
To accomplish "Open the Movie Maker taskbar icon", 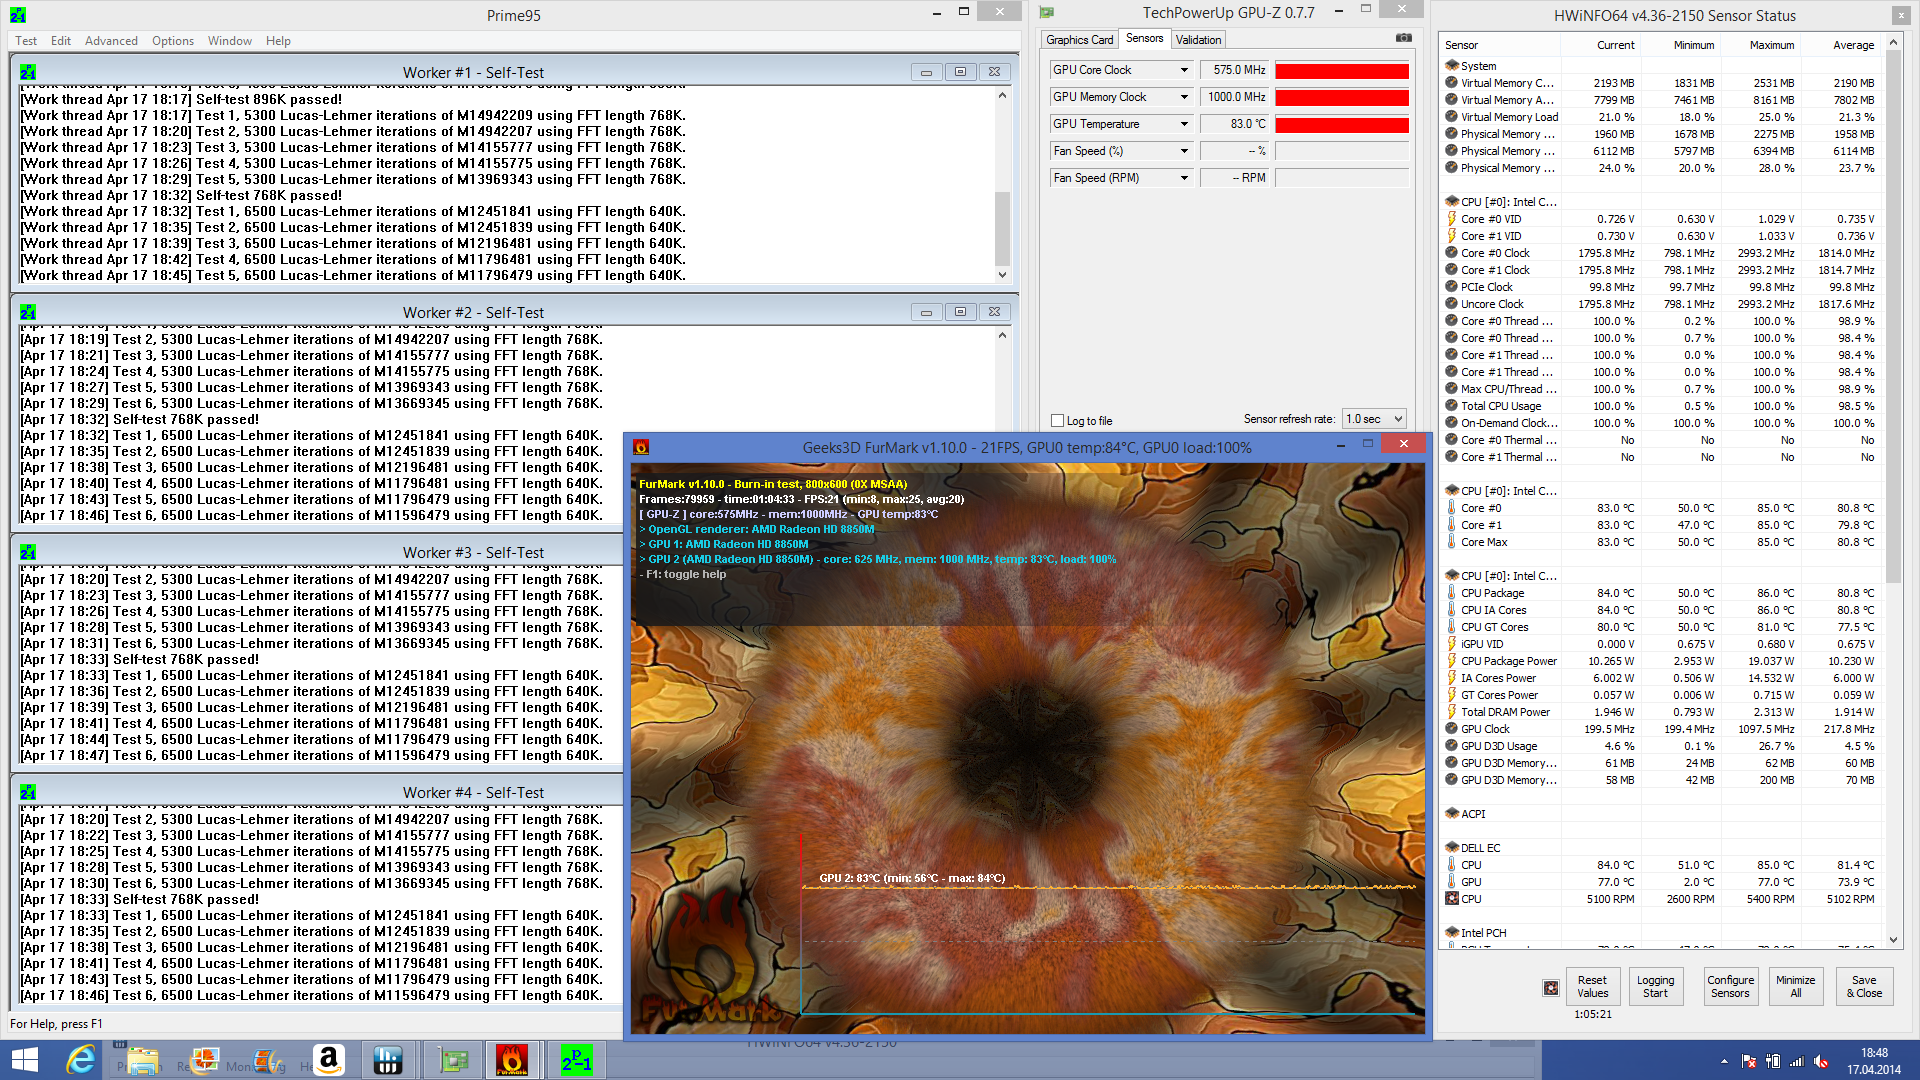I will [266, 1060].
